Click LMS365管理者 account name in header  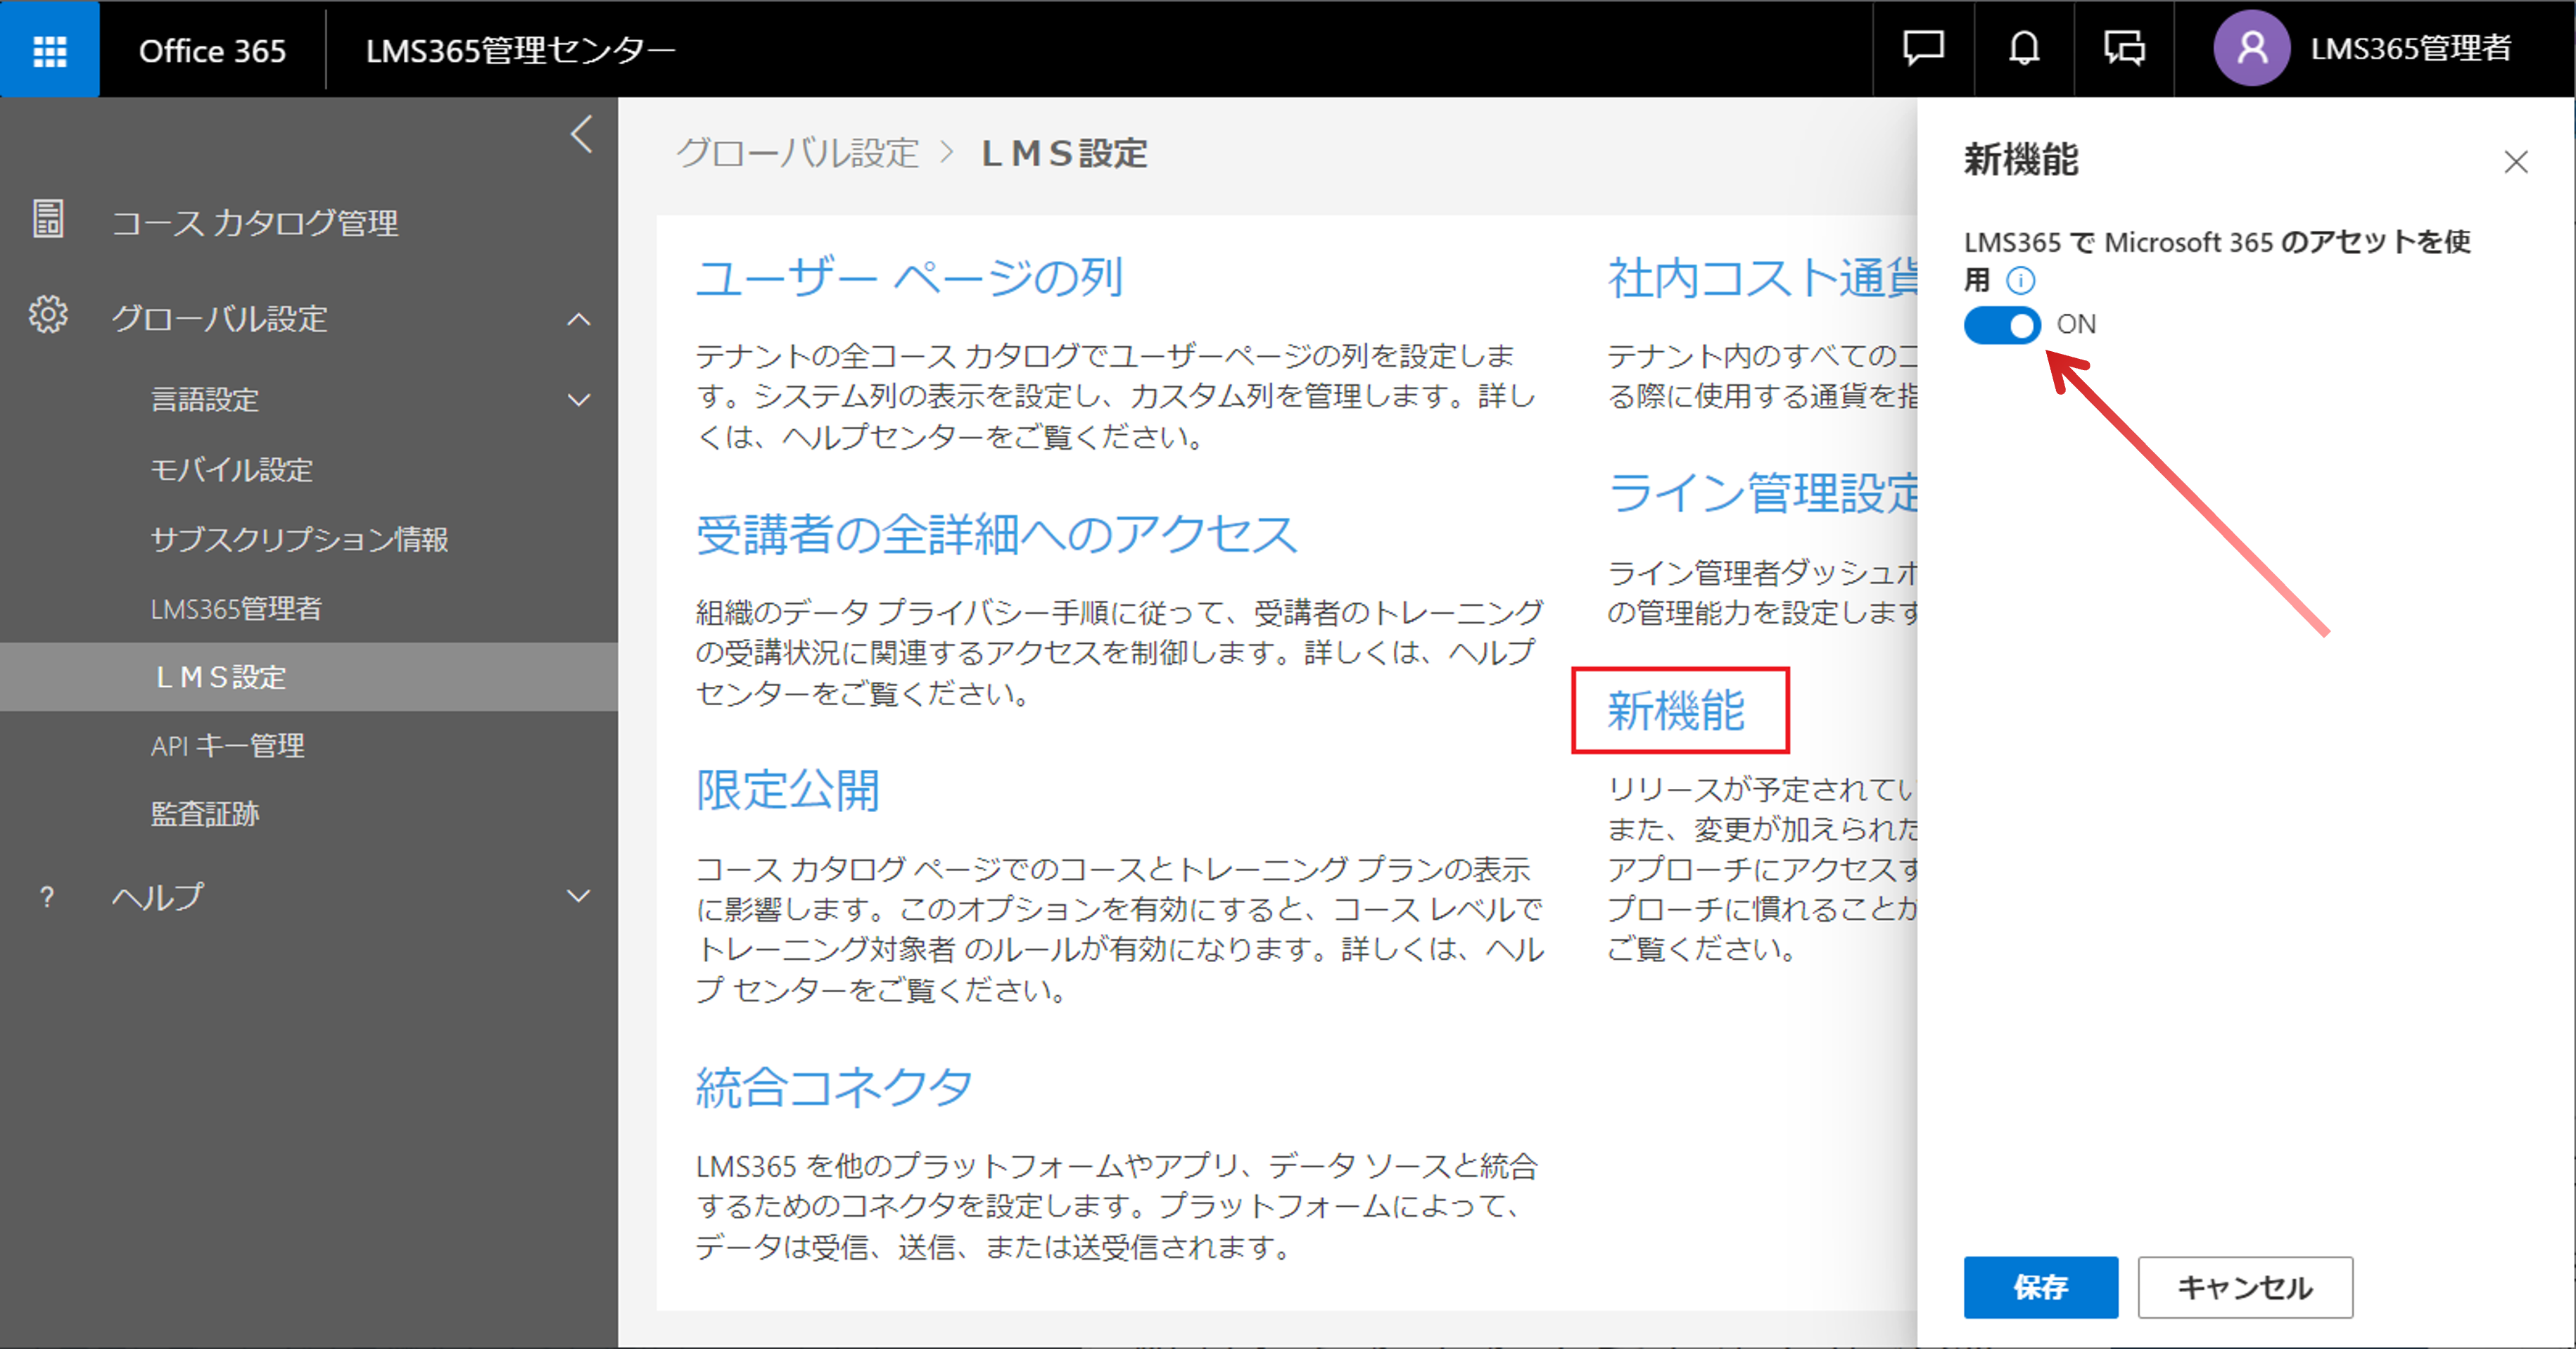pyautogui.click(x=2411, y=48)
